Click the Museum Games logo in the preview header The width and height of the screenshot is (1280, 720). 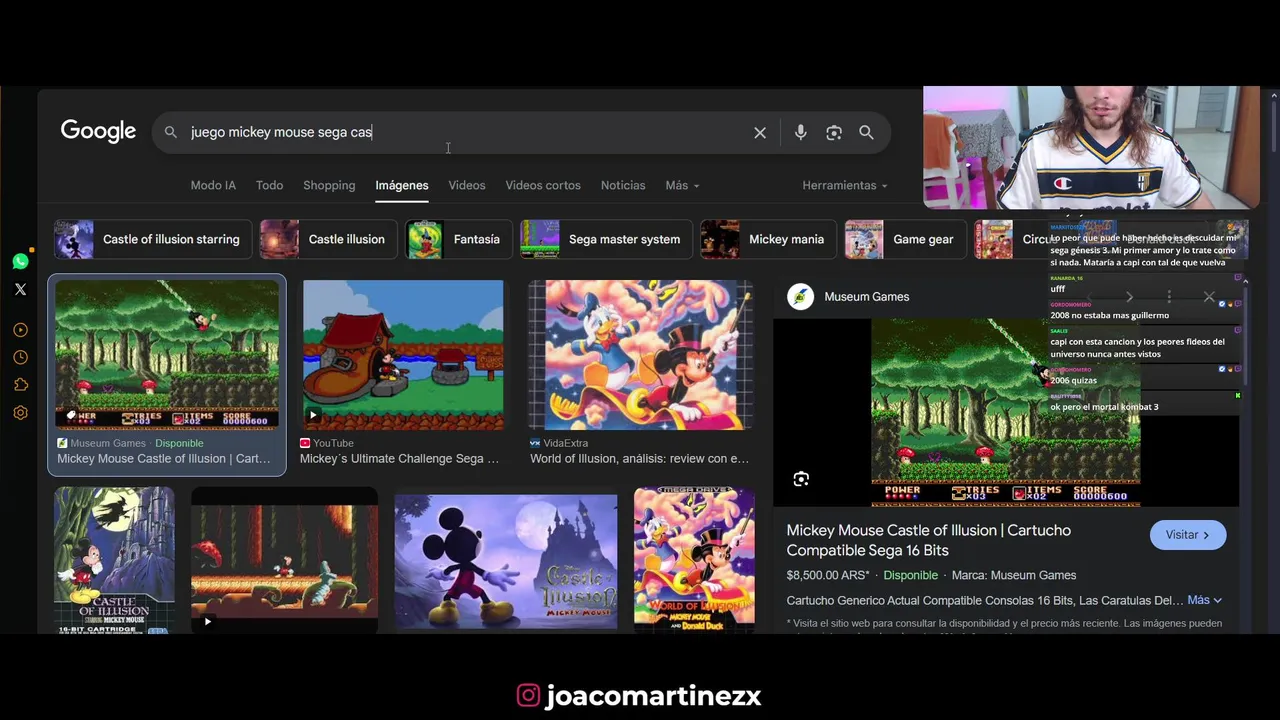(x=800, y=297)
